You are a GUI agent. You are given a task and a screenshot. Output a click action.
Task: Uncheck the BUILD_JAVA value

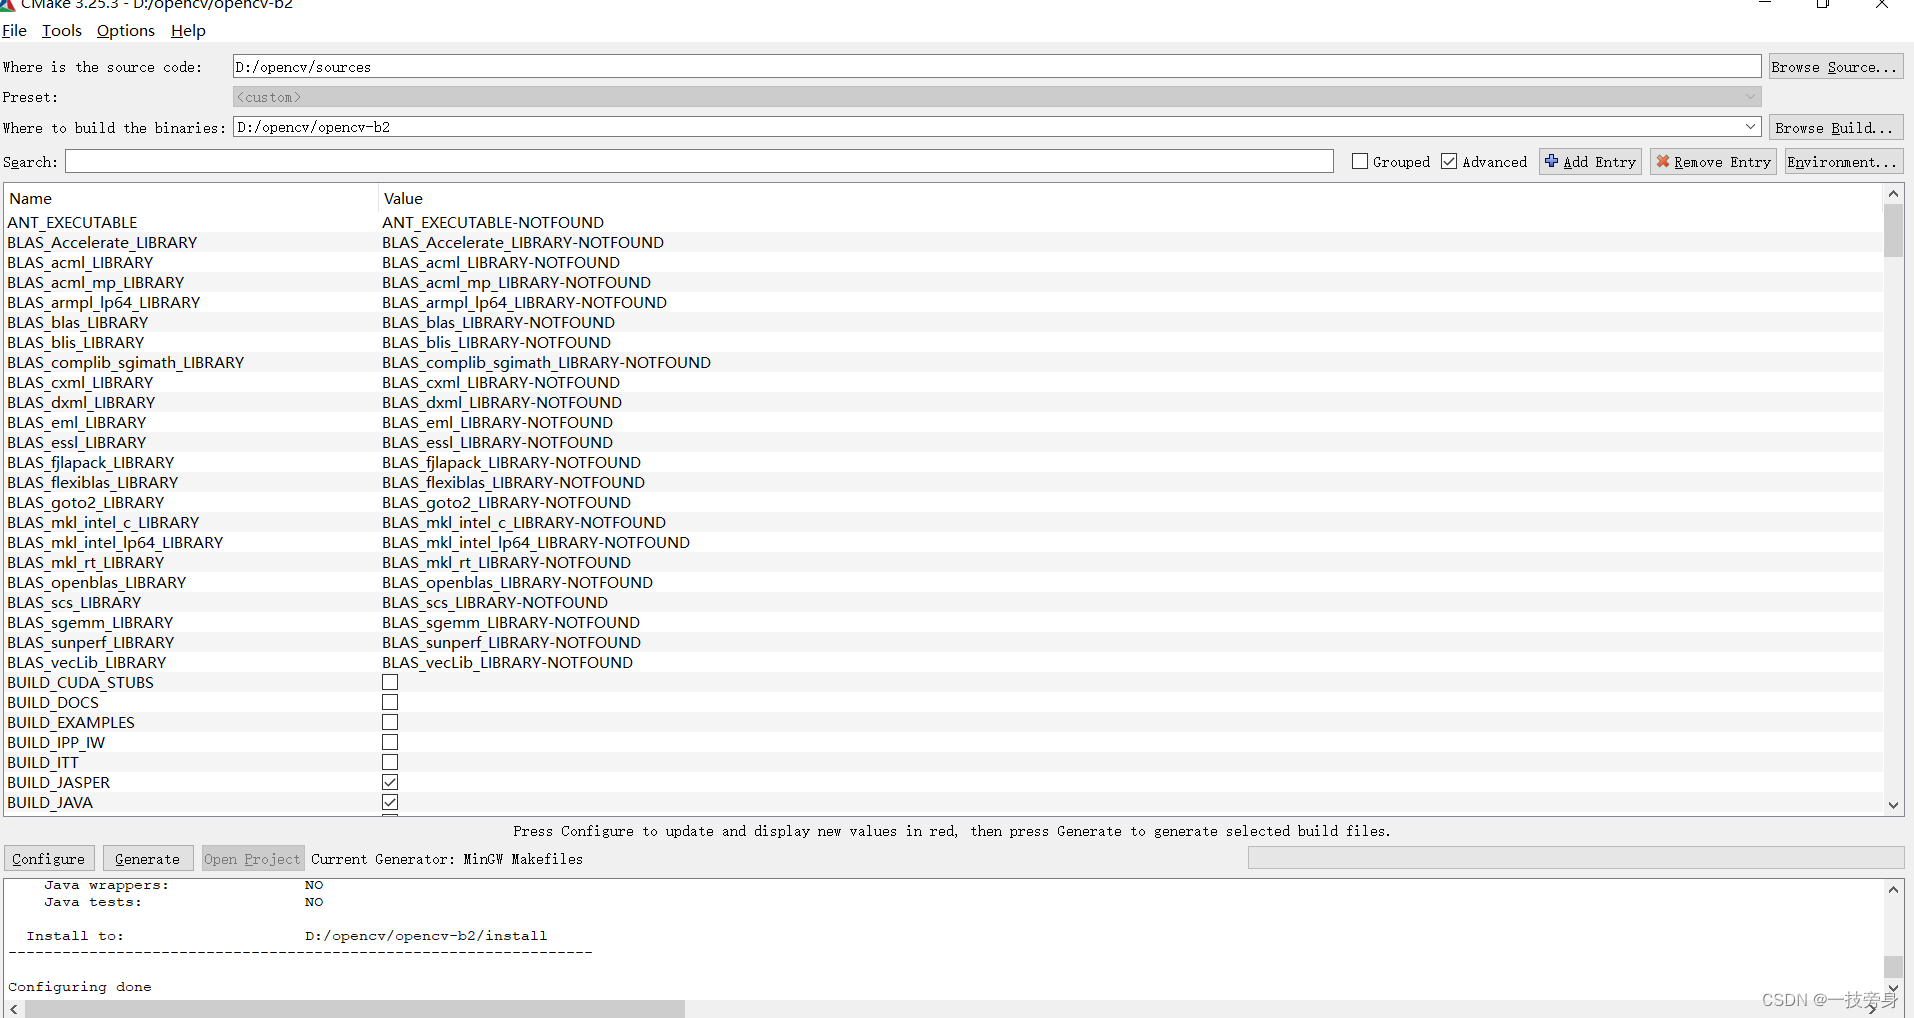389,801
